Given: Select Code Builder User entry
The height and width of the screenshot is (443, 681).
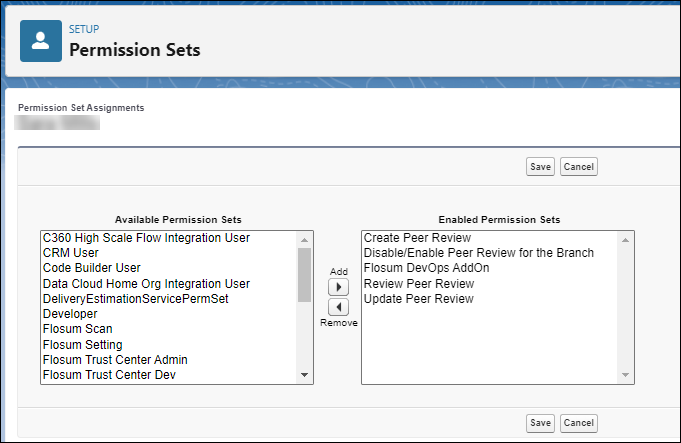Looking at the screenshot, I should click(92, 268).
